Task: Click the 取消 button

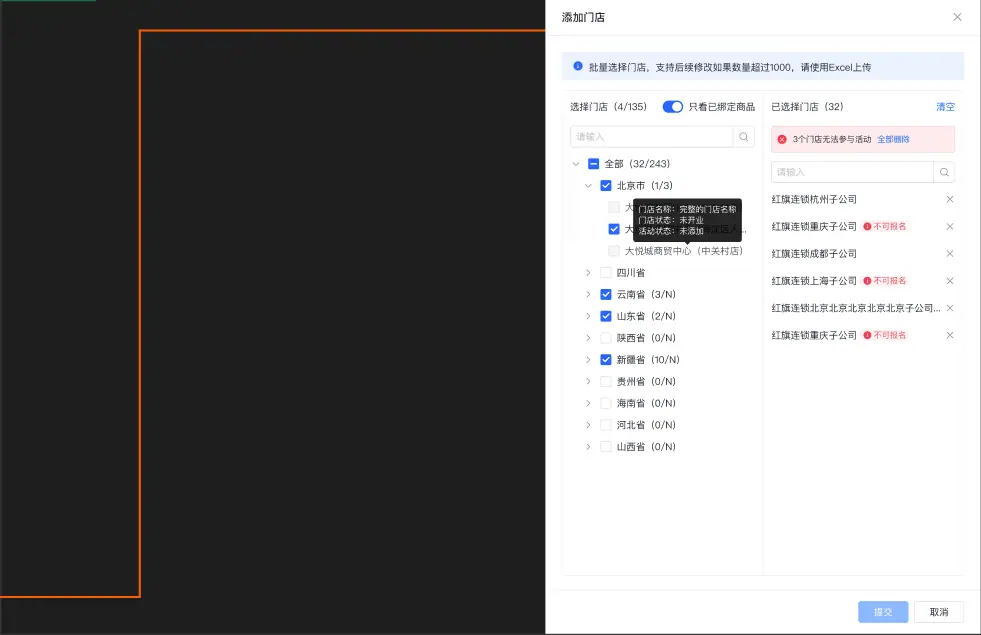Action: point(938,612)
